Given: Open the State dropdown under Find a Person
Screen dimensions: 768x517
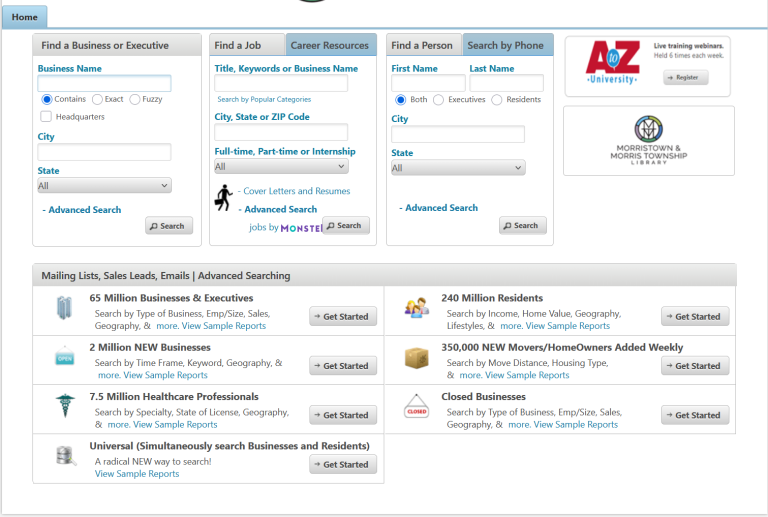Looking at the screenshot, I should 457,168.
